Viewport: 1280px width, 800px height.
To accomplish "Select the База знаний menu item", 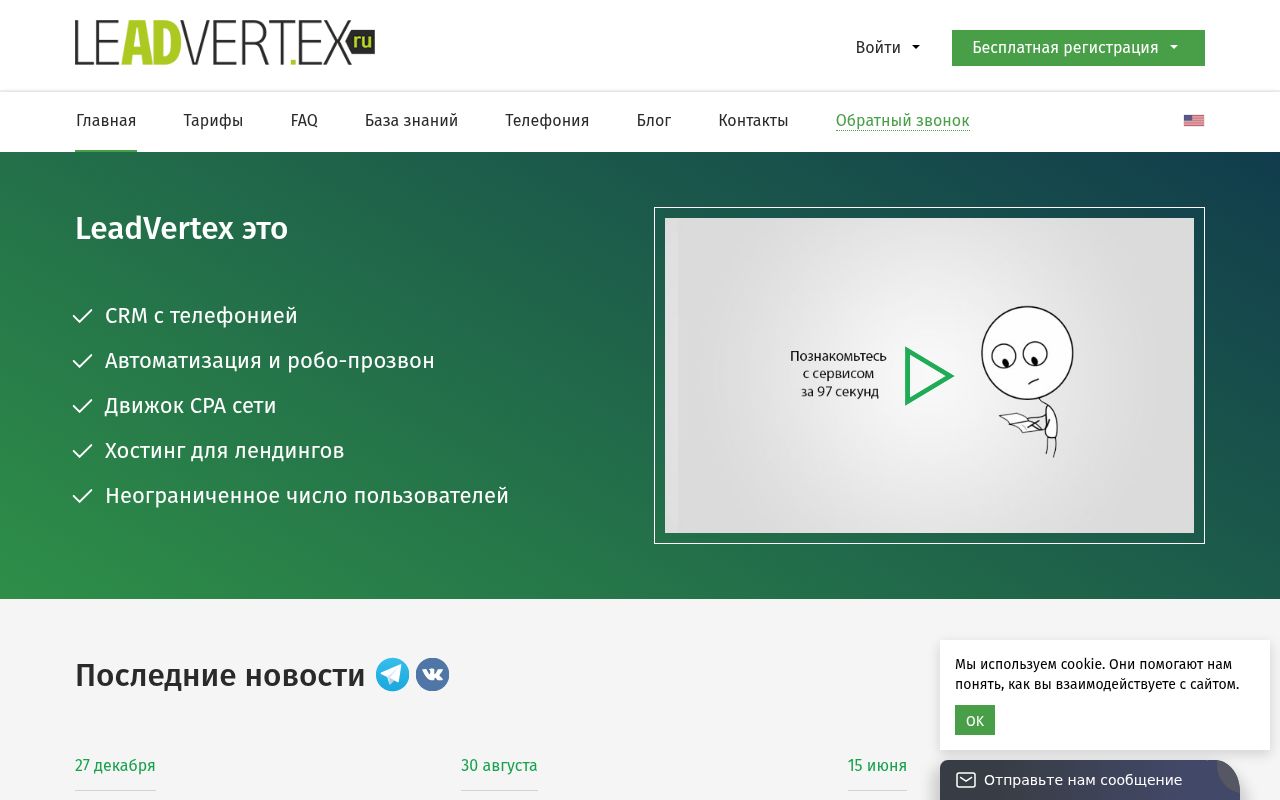I will point(411,121).
